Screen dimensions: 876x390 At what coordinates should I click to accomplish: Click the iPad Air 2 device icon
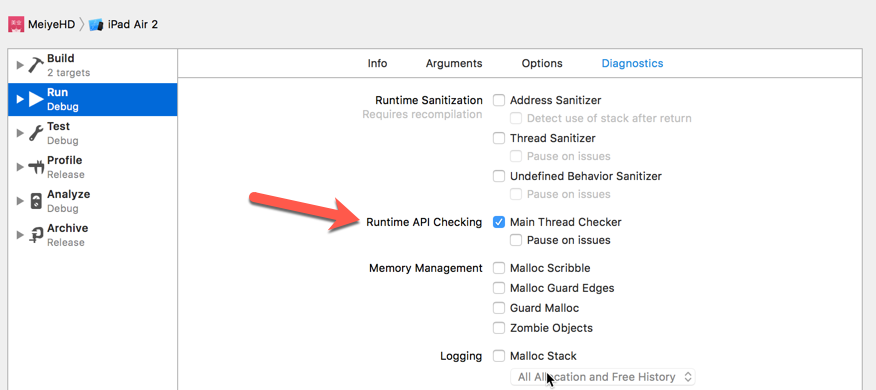[x=96, y=25]
